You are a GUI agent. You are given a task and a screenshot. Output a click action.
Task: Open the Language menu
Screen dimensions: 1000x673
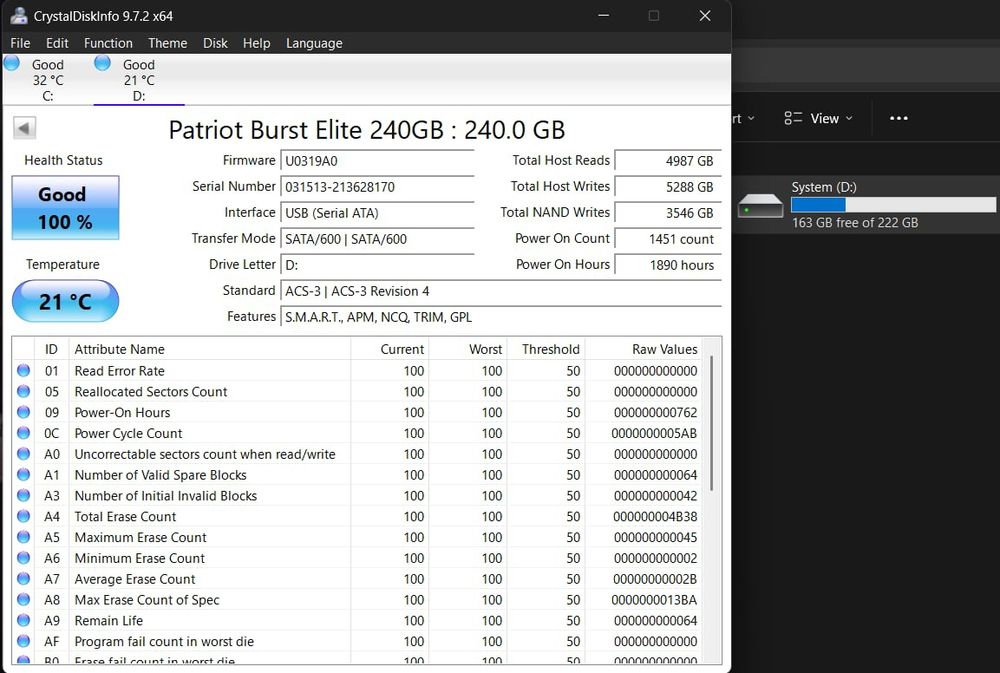pyautogui.click(x=314, y=43)
